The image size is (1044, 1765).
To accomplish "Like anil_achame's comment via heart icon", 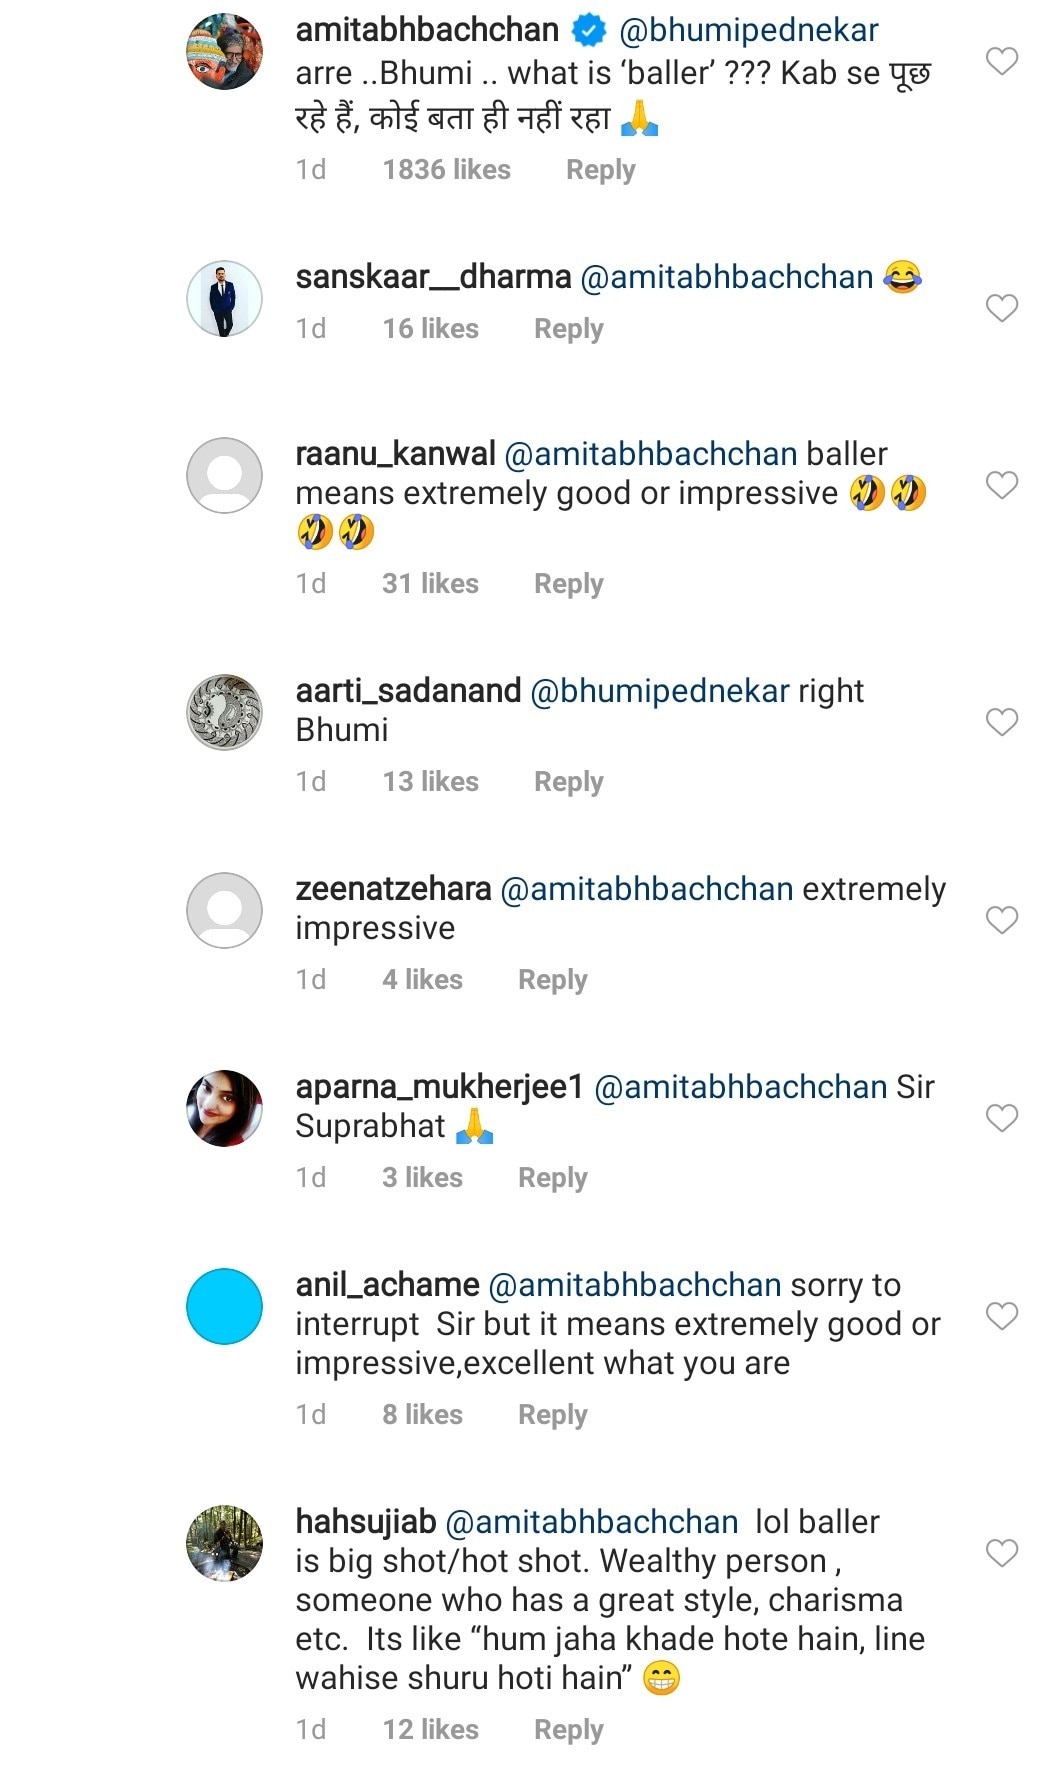I will [1001, 1315].
